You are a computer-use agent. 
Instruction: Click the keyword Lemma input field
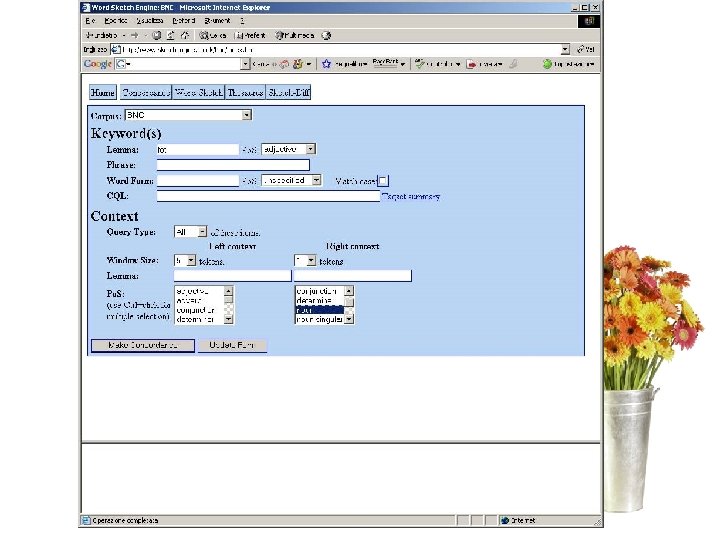pyautogui.click(x=198, y=150)
